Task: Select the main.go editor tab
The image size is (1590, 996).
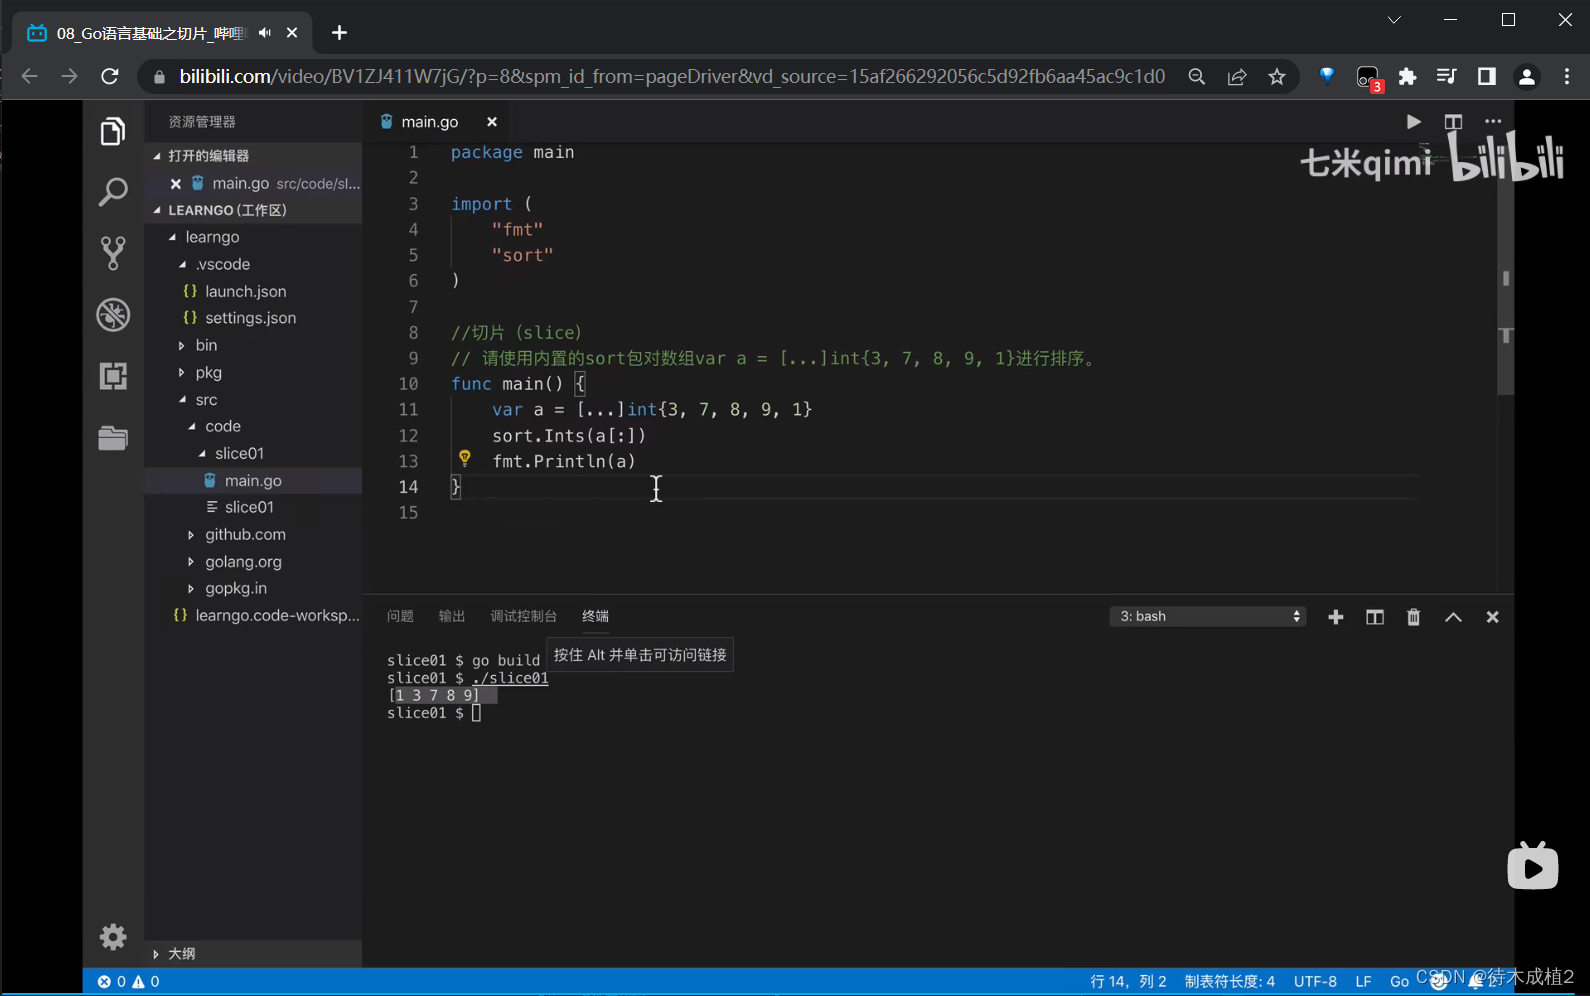Action: tap(430, 122)
